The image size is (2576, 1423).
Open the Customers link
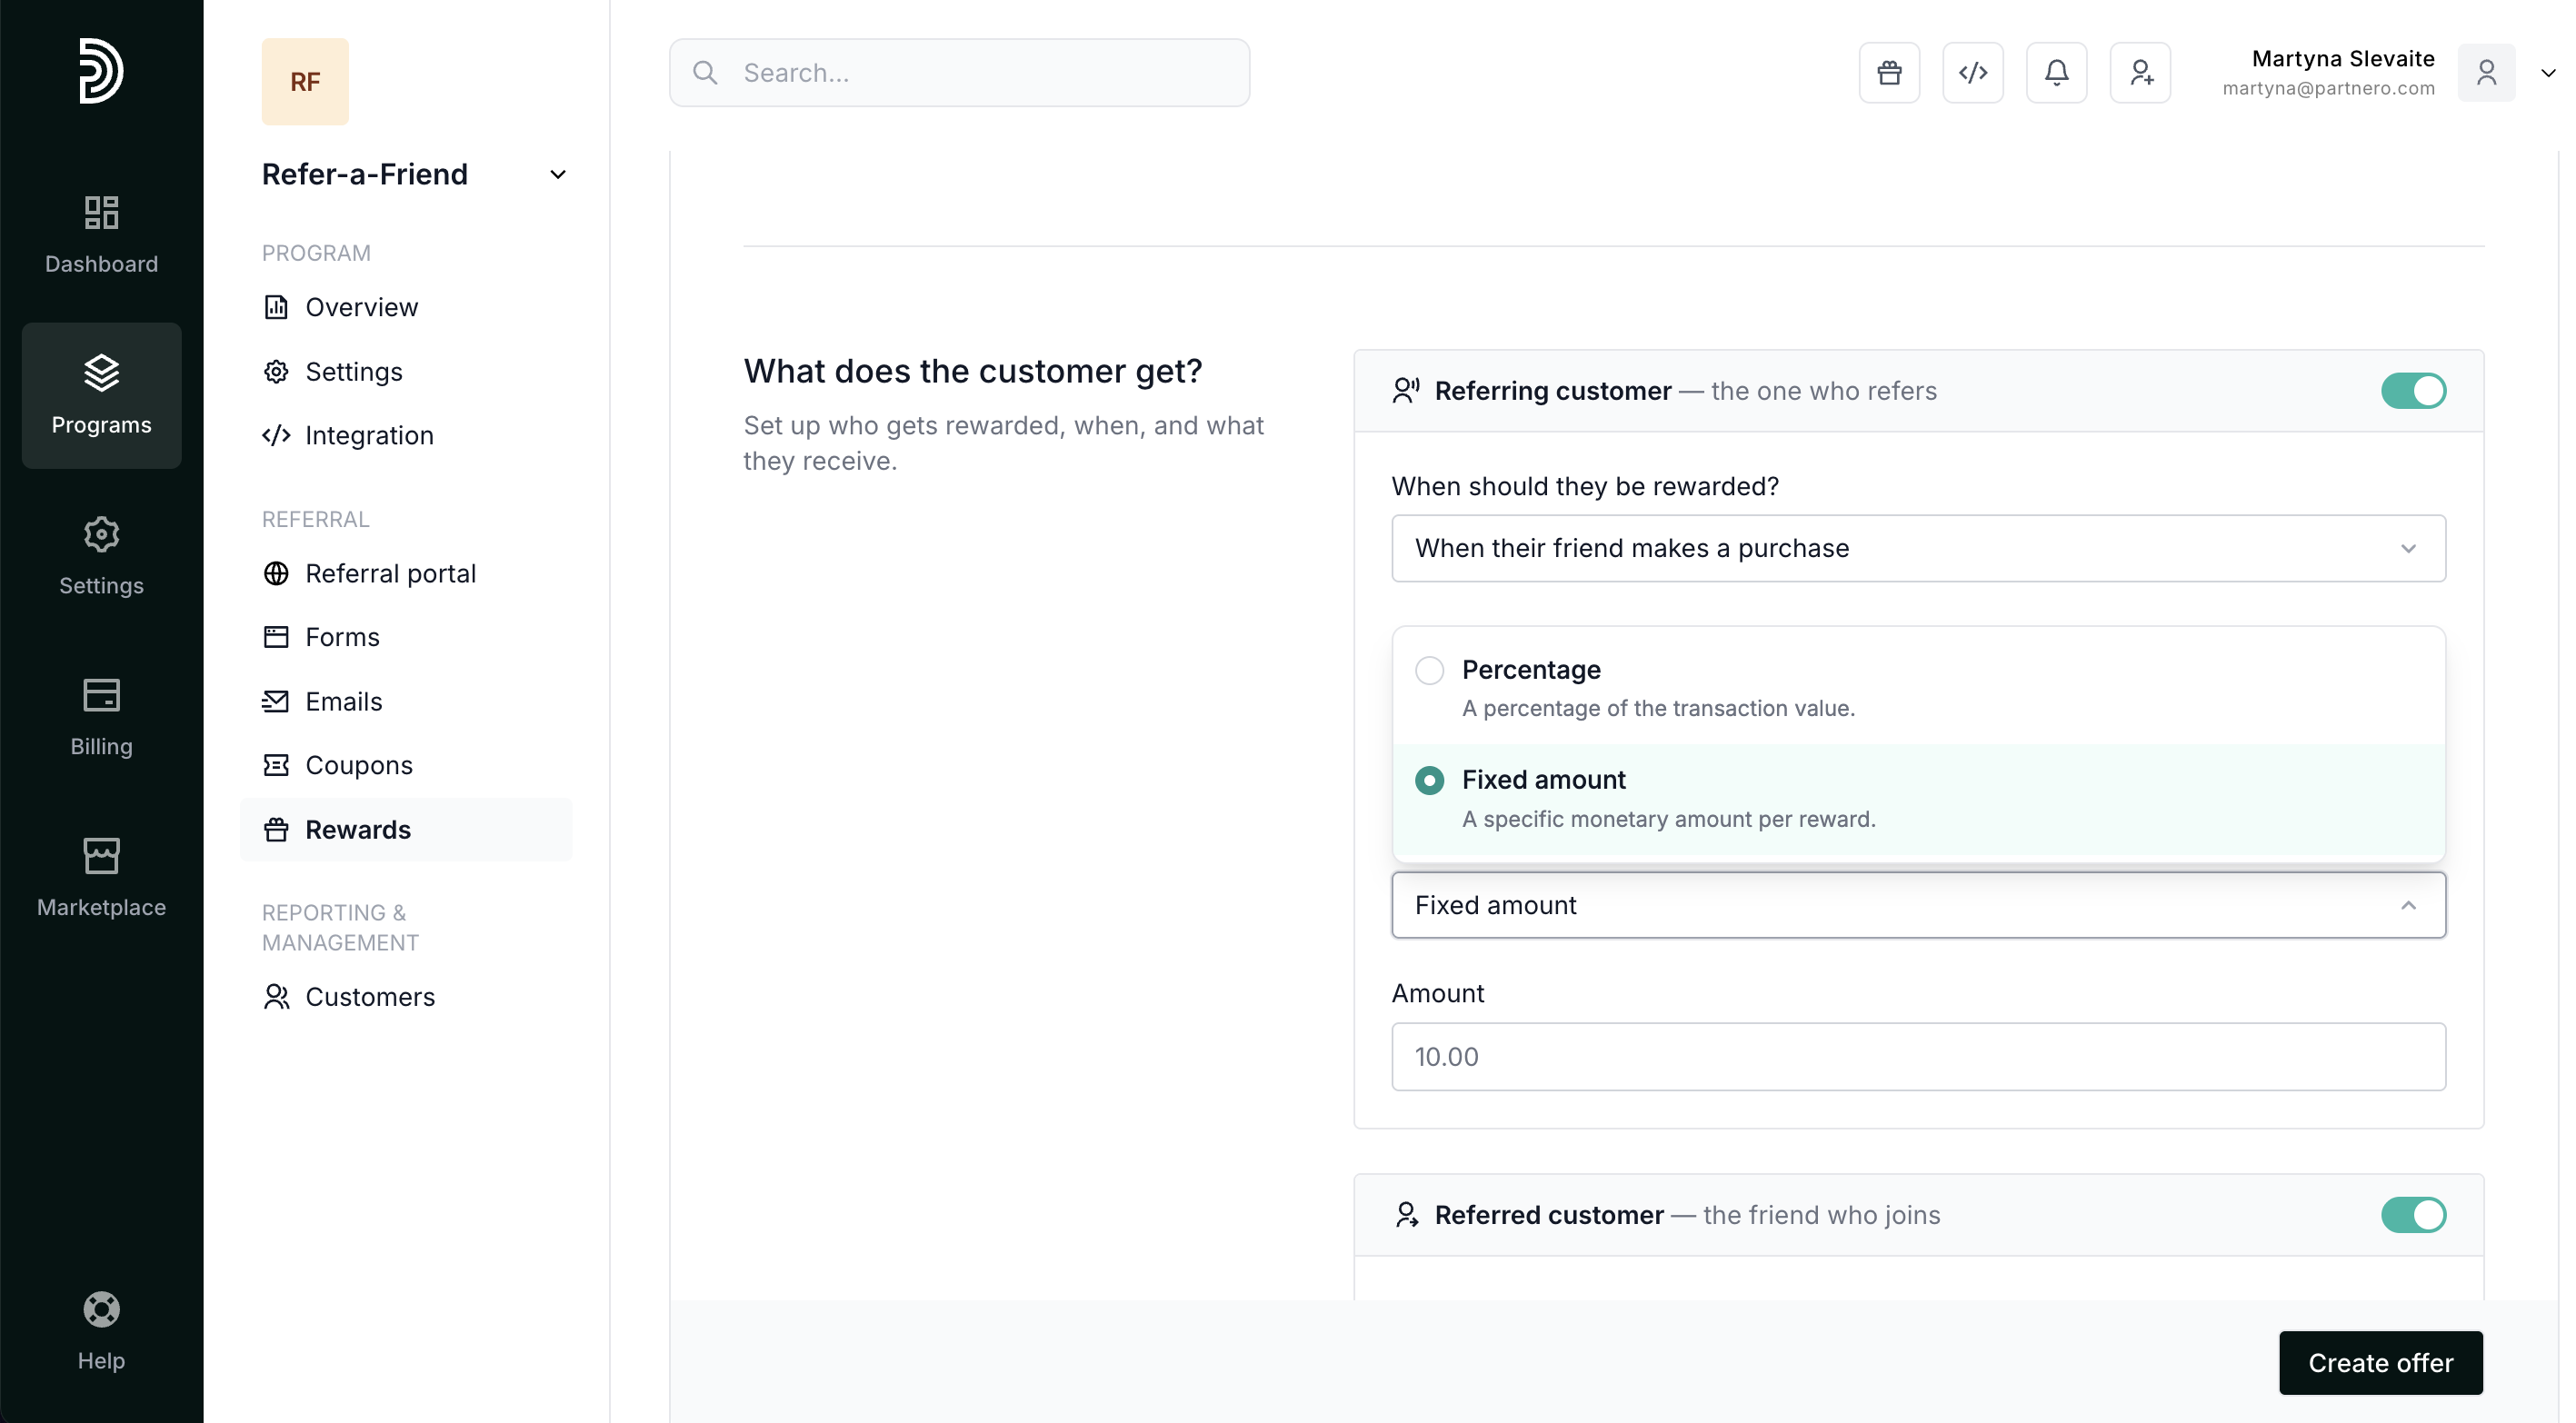pyautogui.click(x=369, y=997)
